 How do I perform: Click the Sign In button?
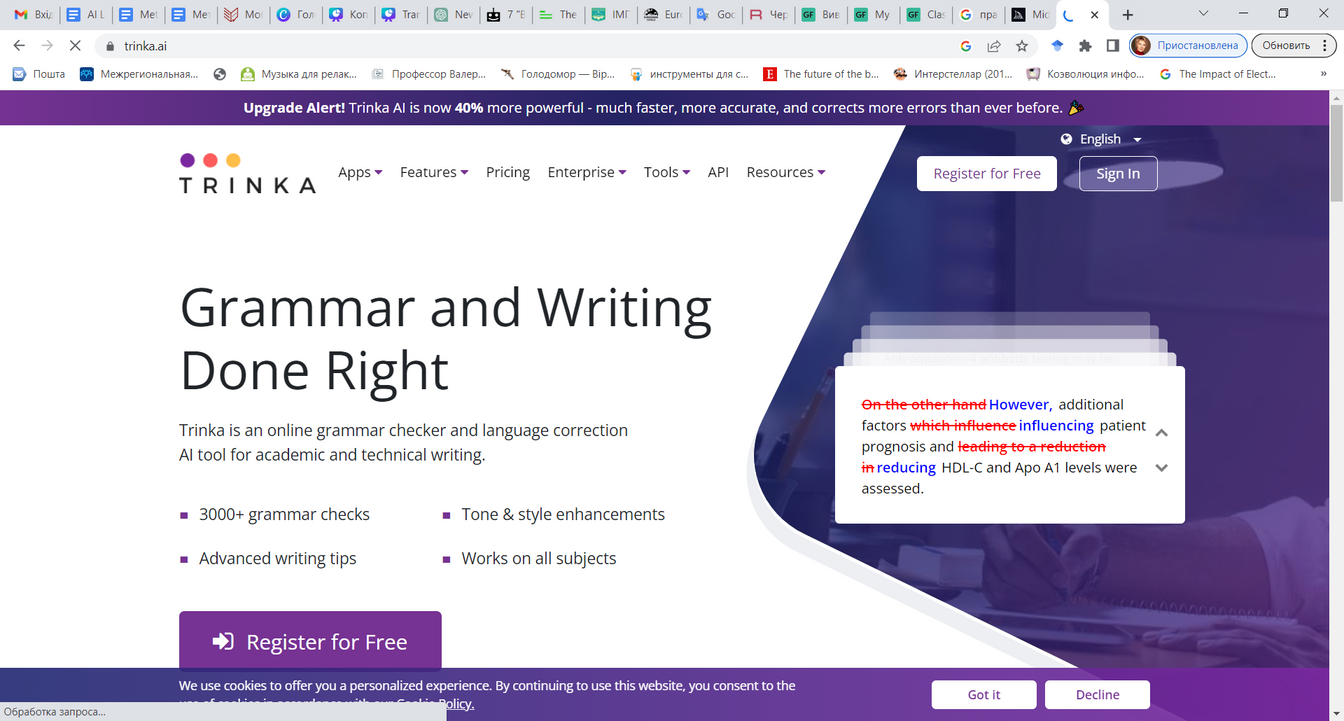(x=1118, y=173)
